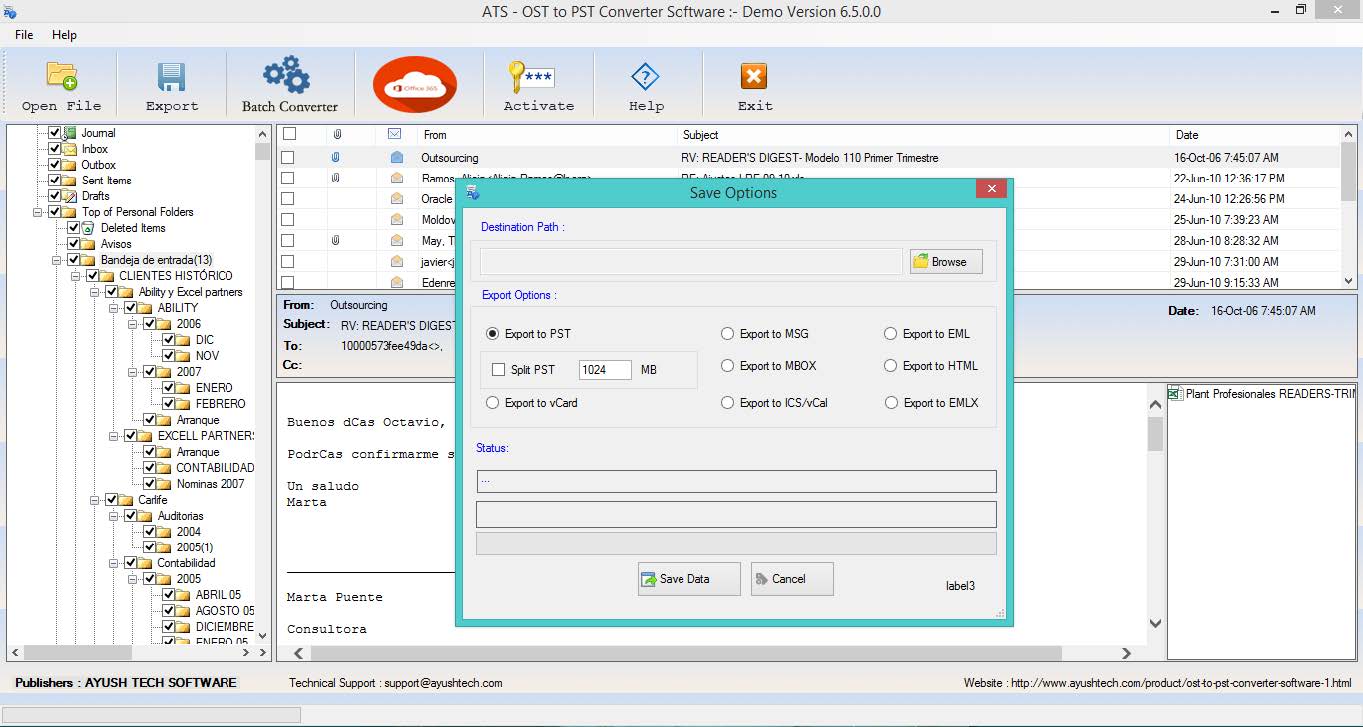Activate the software using the key icon

pyautogui.click(x=537, y=83)
